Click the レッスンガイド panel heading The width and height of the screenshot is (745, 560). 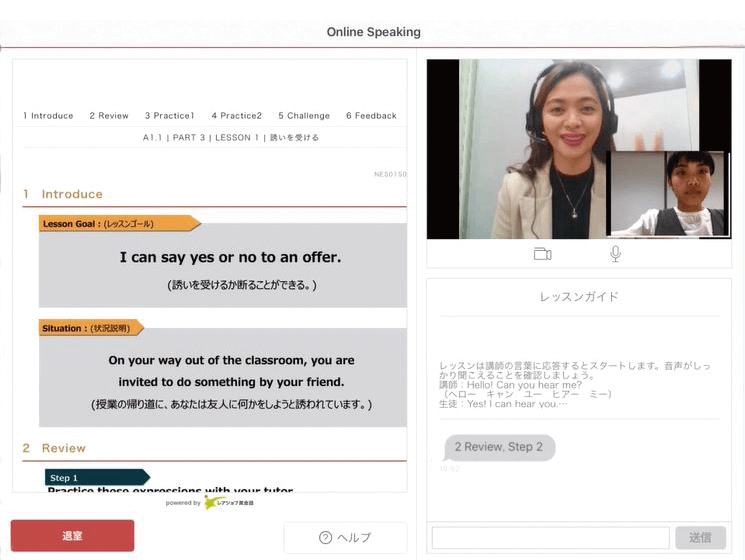[x=579, y=297]
